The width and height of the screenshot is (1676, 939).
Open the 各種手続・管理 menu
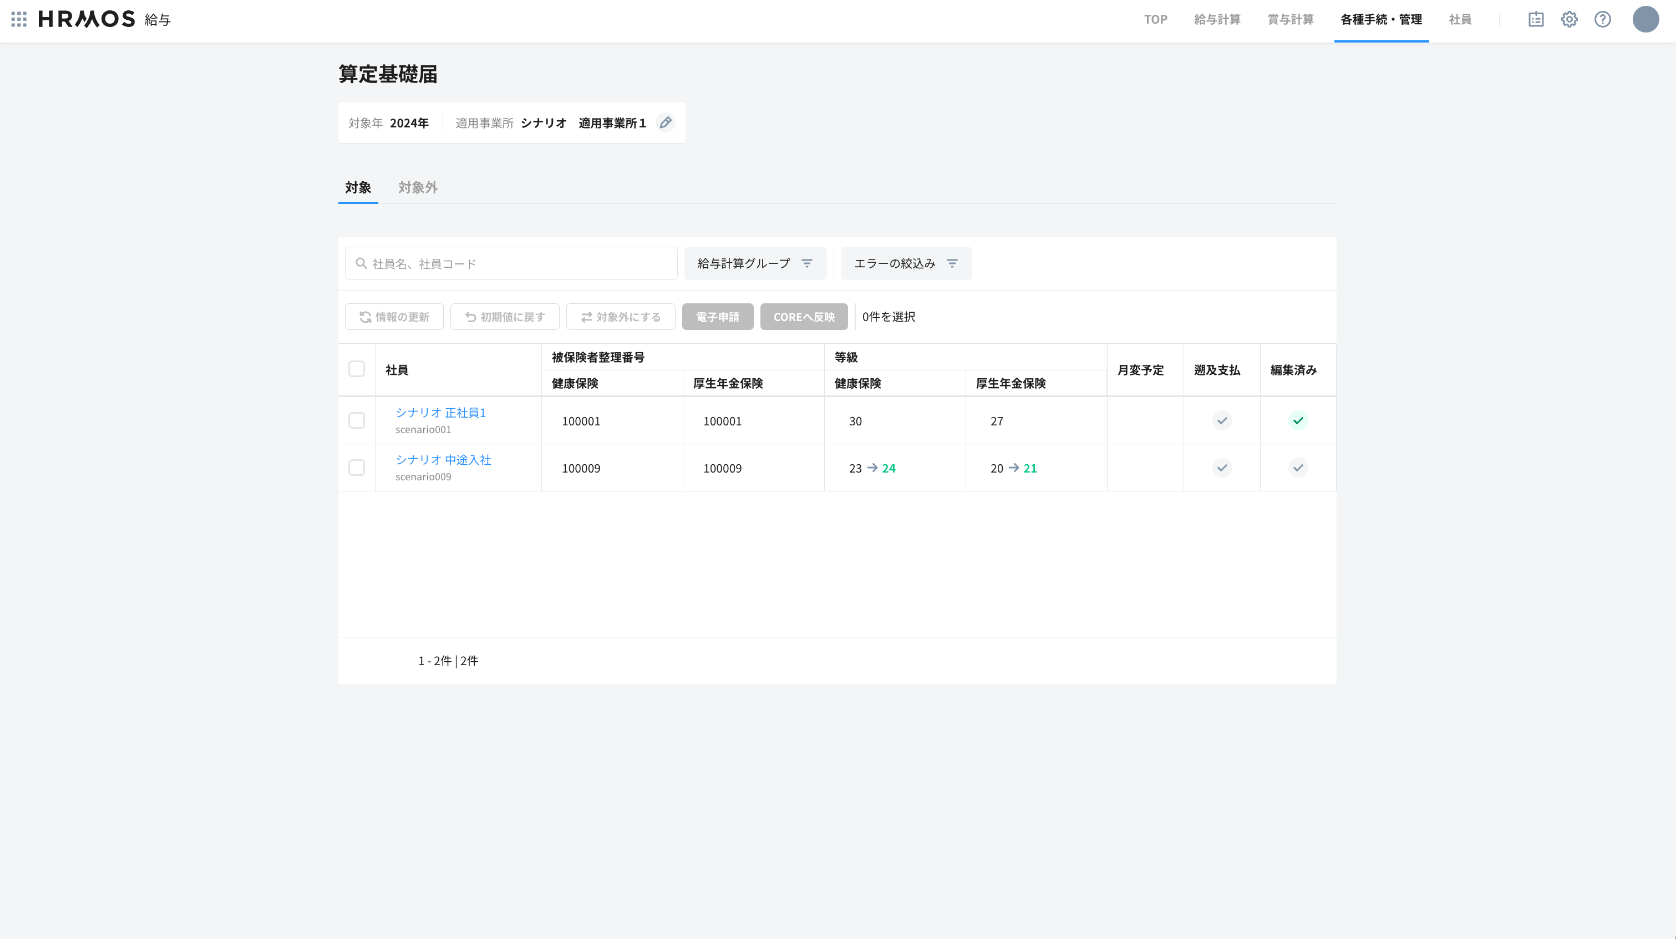(1380, 20)
